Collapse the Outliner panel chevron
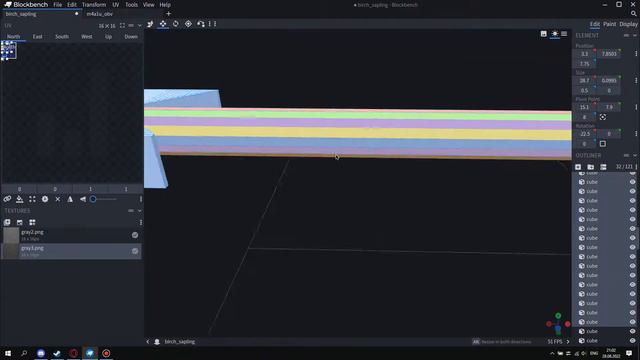 pyautogui.click(x=635, y=156)
